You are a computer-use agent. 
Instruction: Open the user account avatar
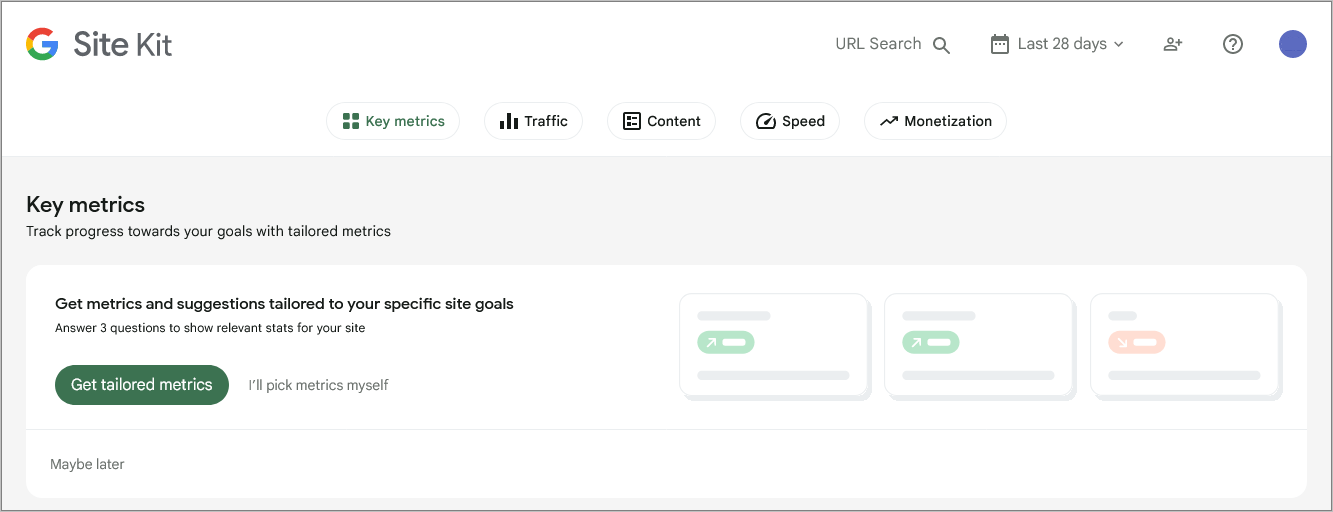pos(1293,44)
